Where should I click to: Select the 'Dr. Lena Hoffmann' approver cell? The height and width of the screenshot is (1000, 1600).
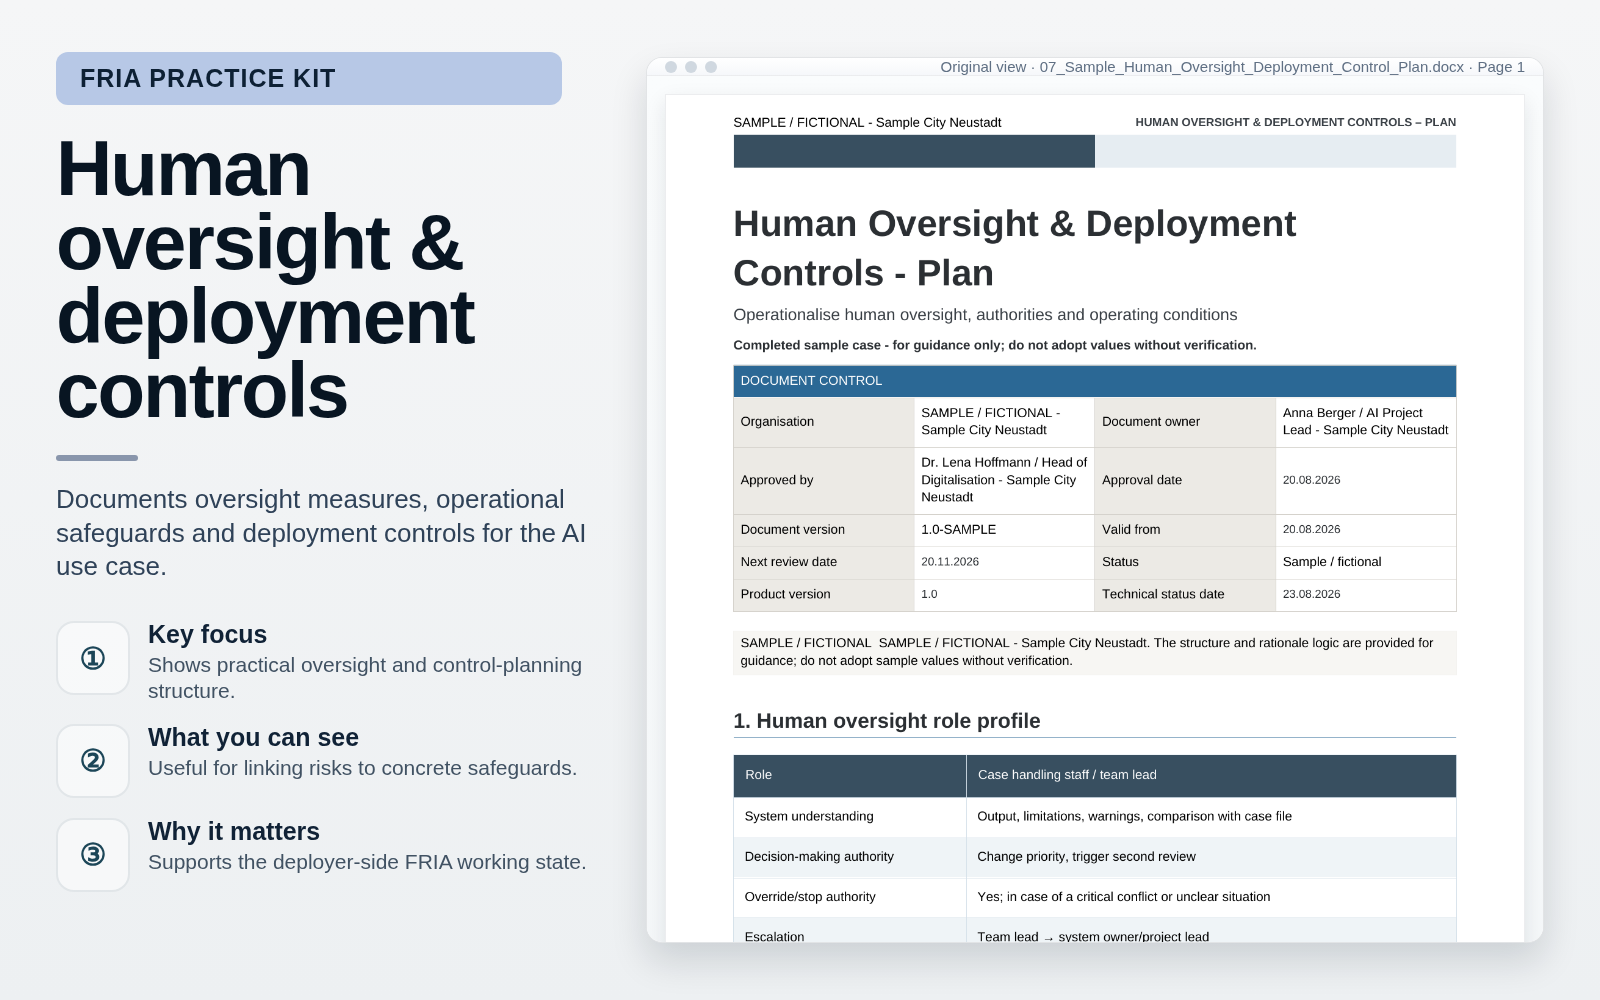[x=1004, y=480]
